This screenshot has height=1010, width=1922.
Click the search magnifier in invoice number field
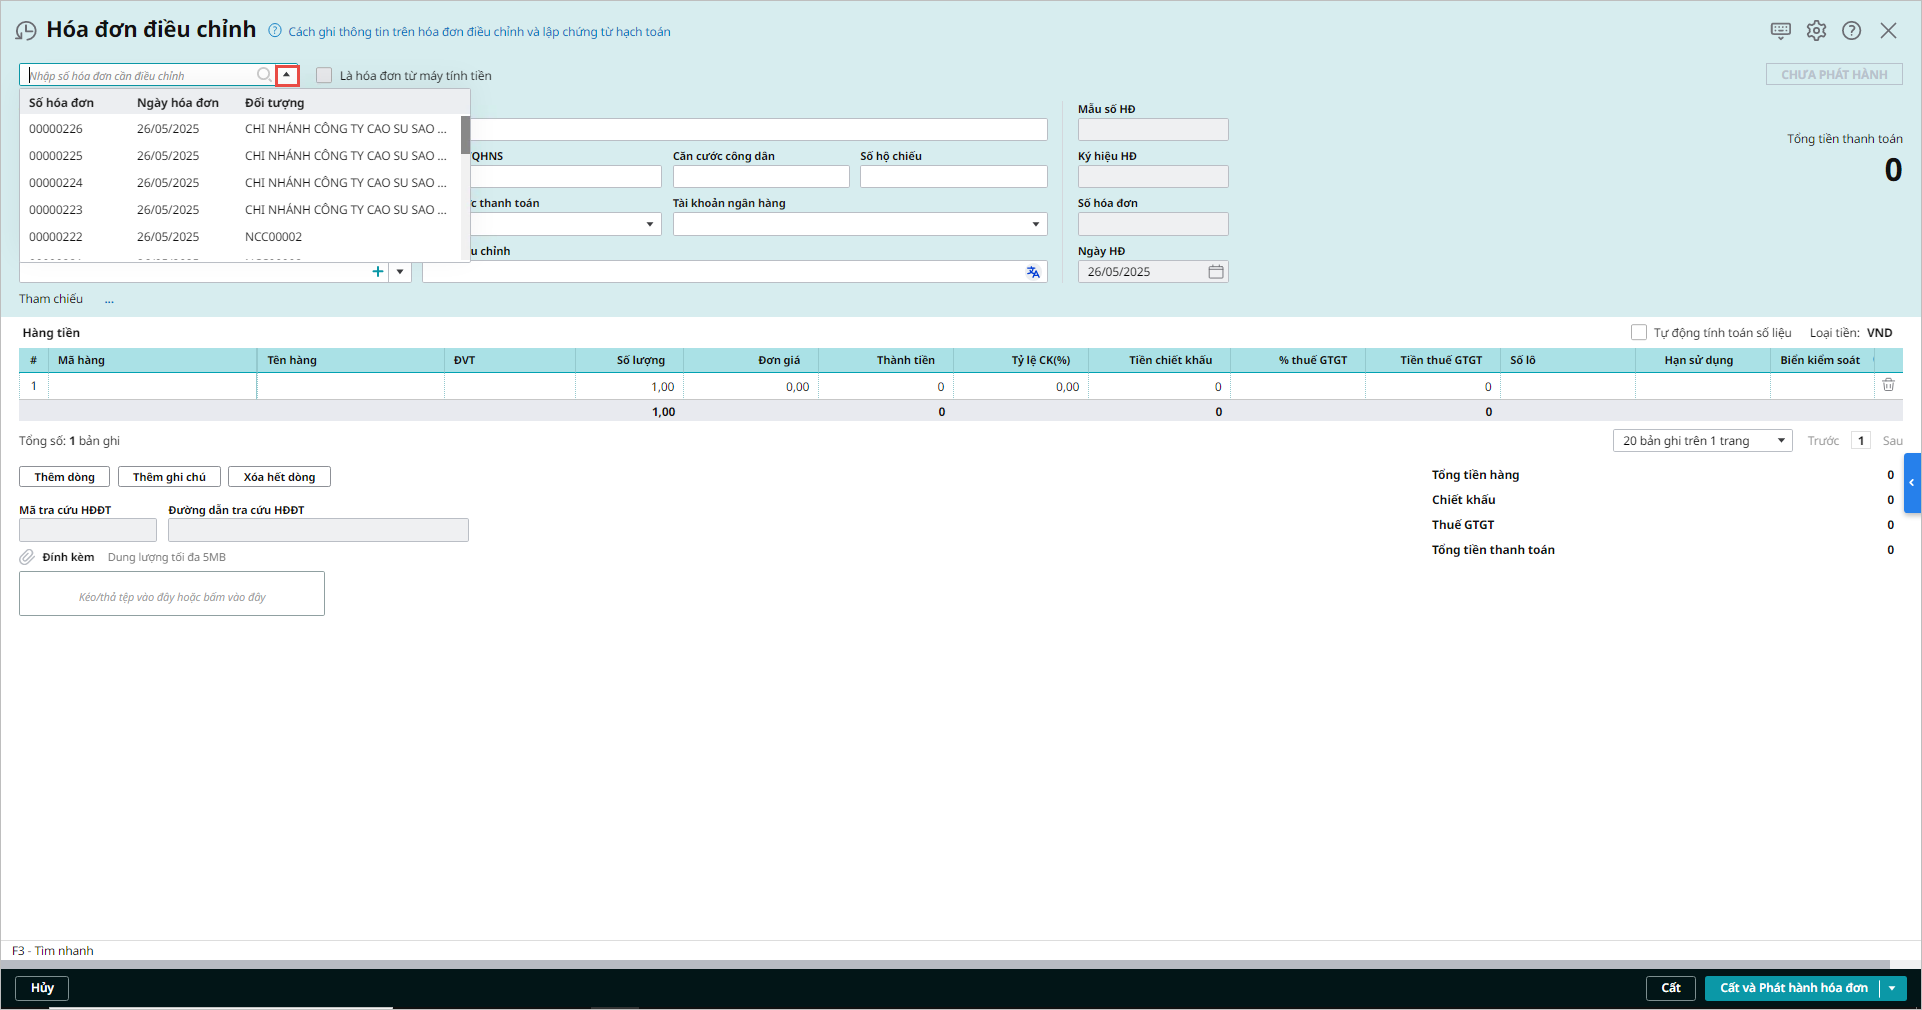point(264,75)
